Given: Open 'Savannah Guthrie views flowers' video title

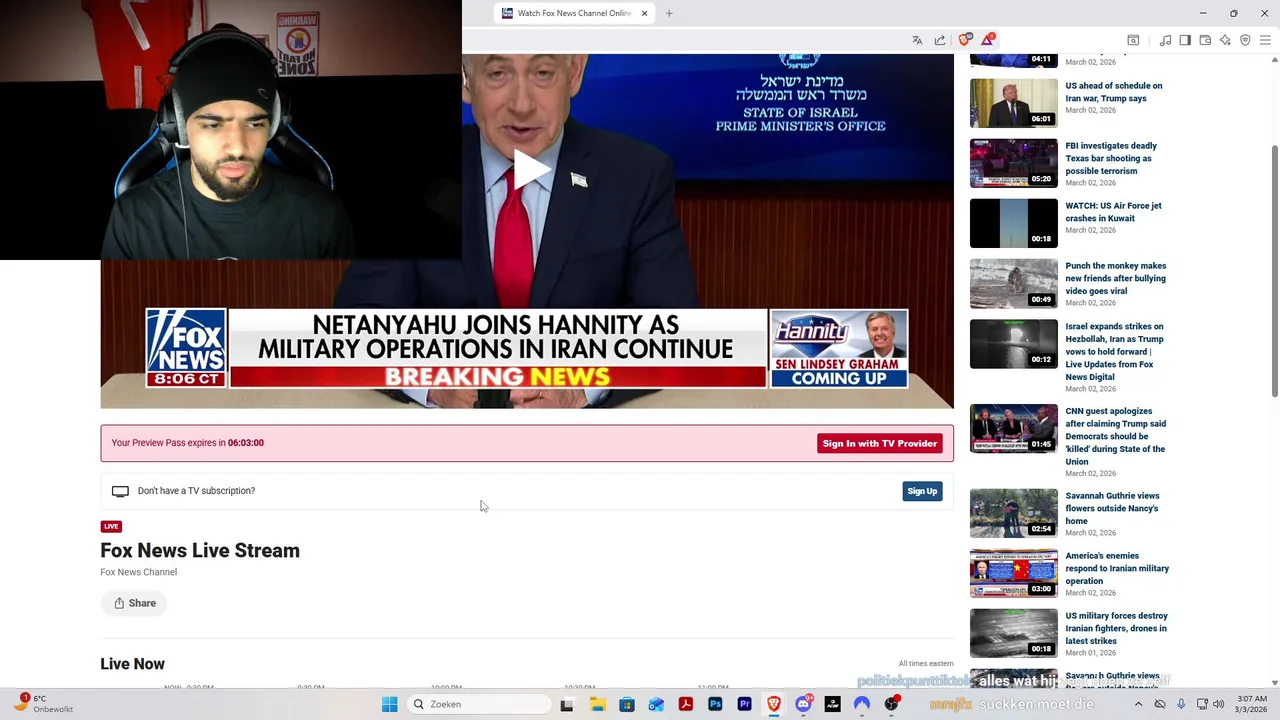Looking at the screenshot, I should click(x=1112, y=508).
